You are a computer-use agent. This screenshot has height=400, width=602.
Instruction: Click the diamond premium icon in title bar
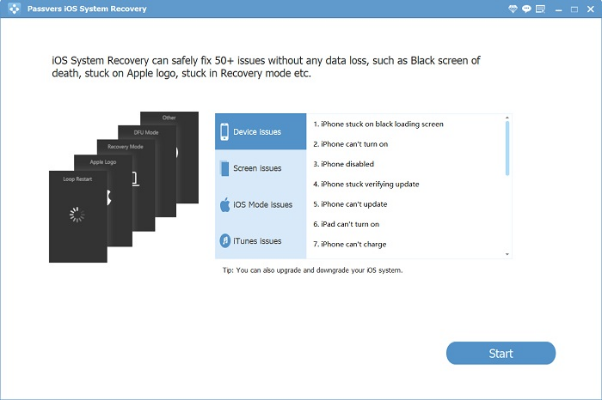coord(514,8)
